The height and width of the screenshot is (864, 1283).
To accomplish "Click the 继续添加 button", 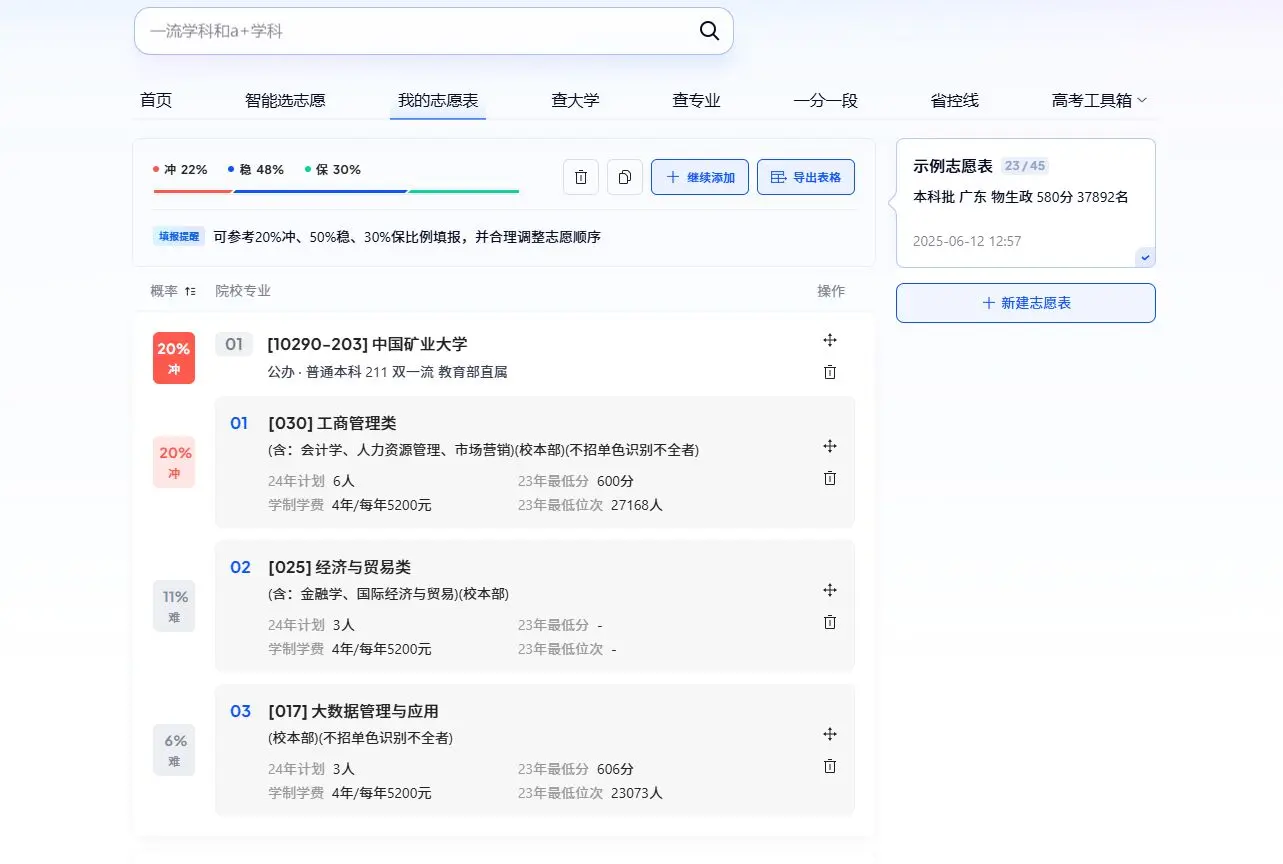I will (x=699, y=177).
